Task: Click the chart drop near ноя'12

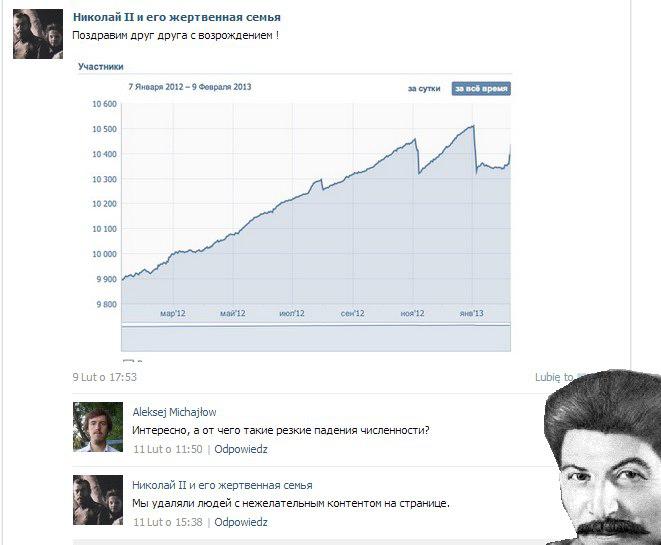Action: [417, 156]
